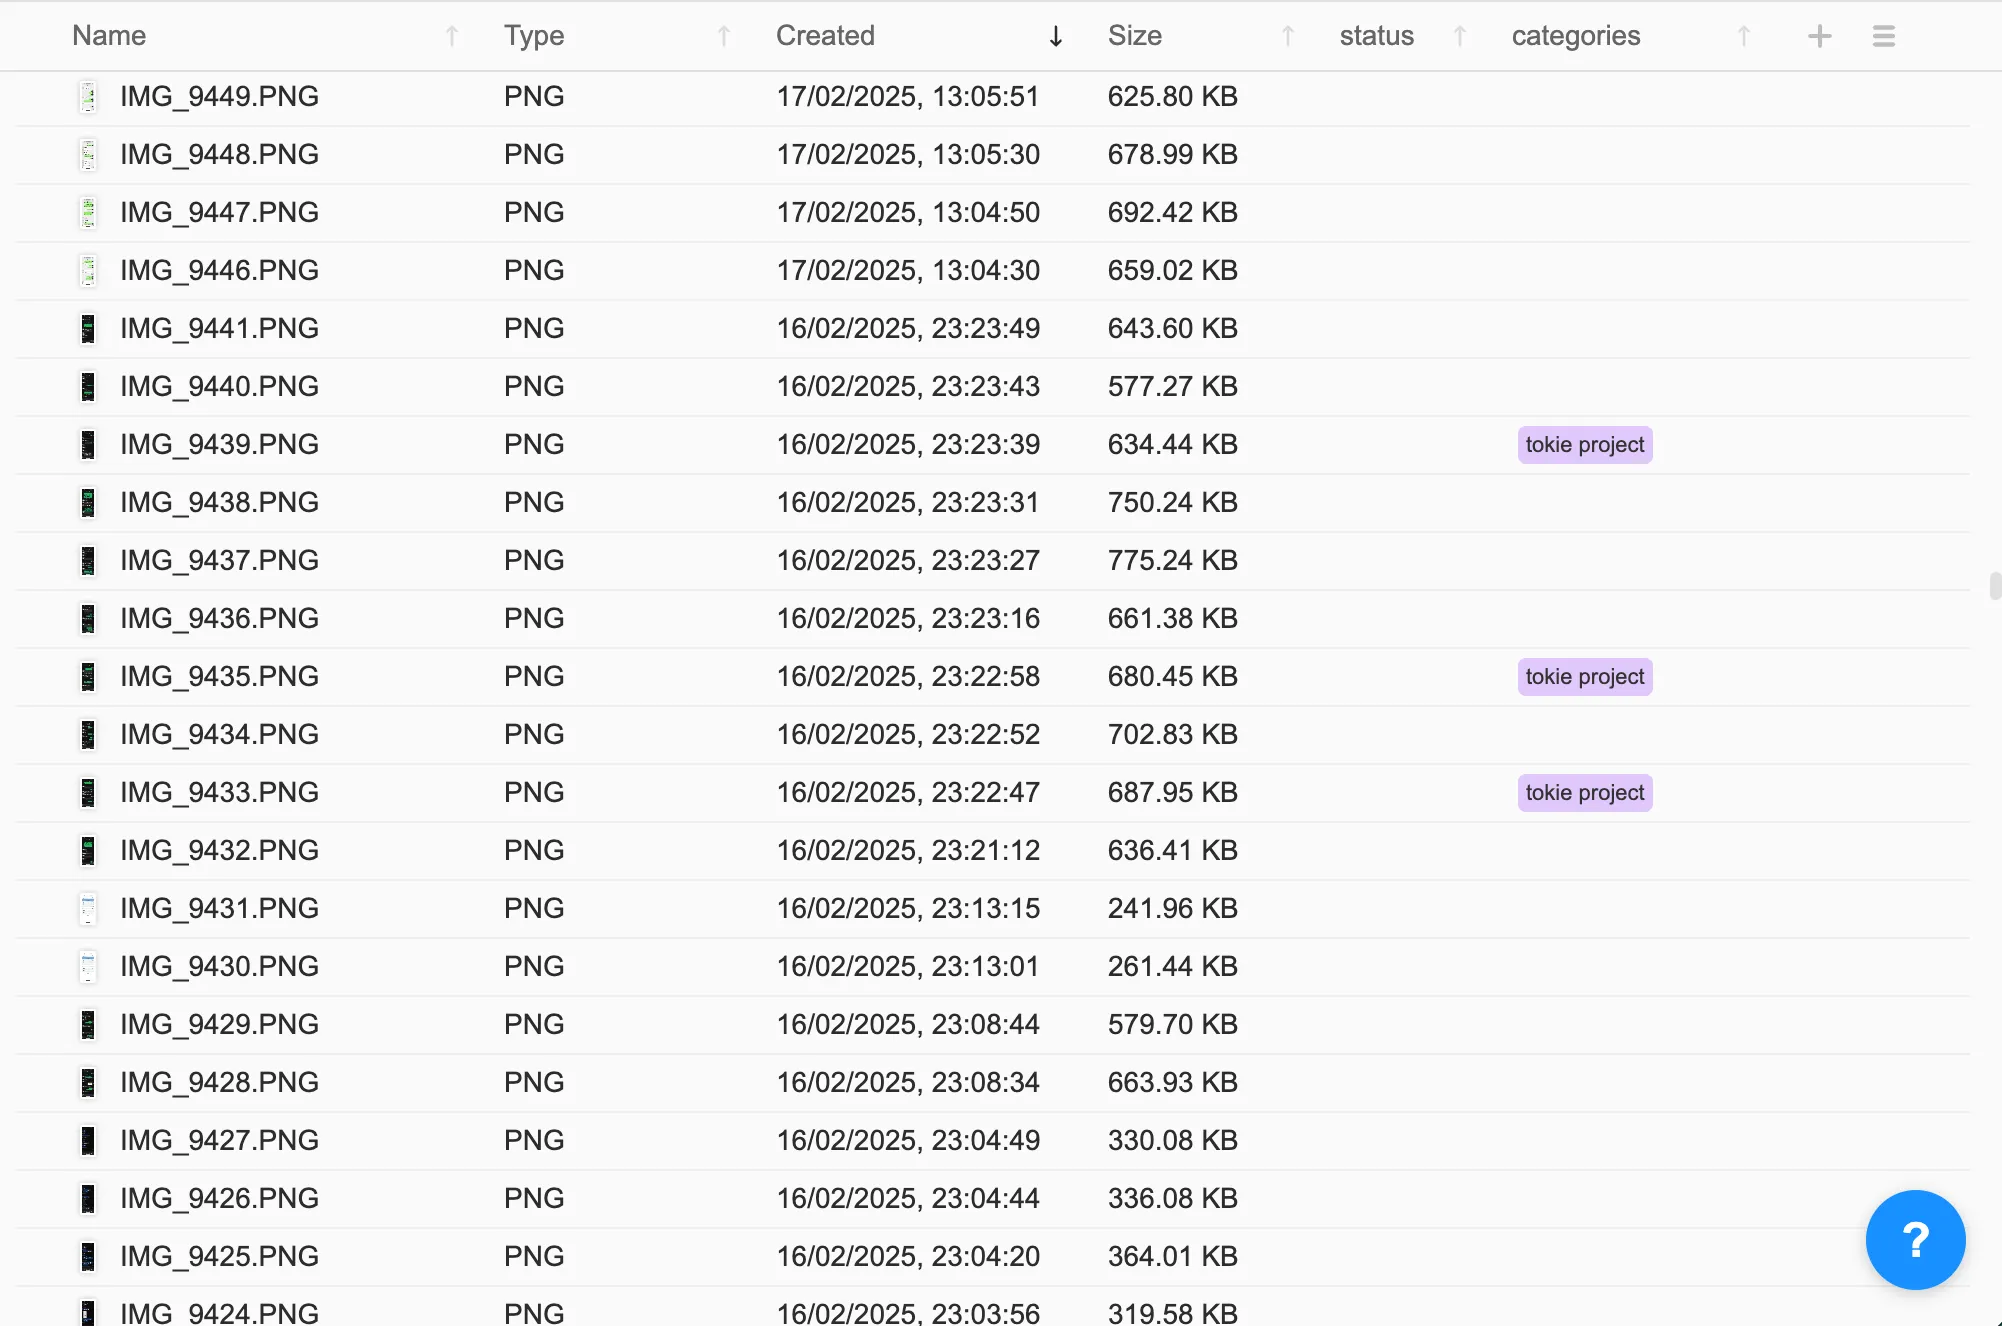
Task: Open the column options menu icon
Action: coord(1883,36)
